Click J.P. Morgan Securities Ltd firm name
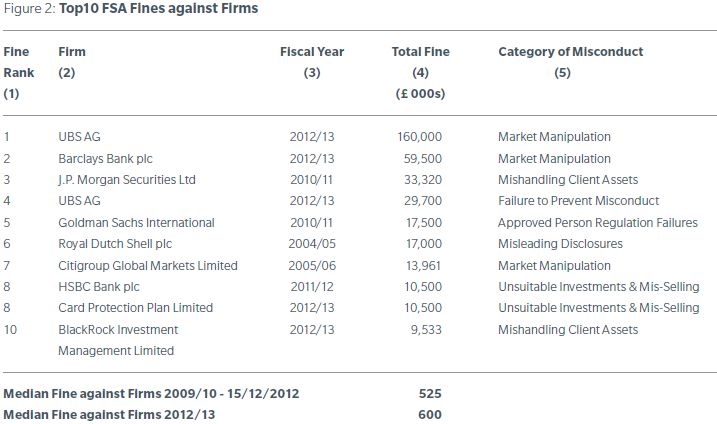717x424 pixels. coord(125,180)
